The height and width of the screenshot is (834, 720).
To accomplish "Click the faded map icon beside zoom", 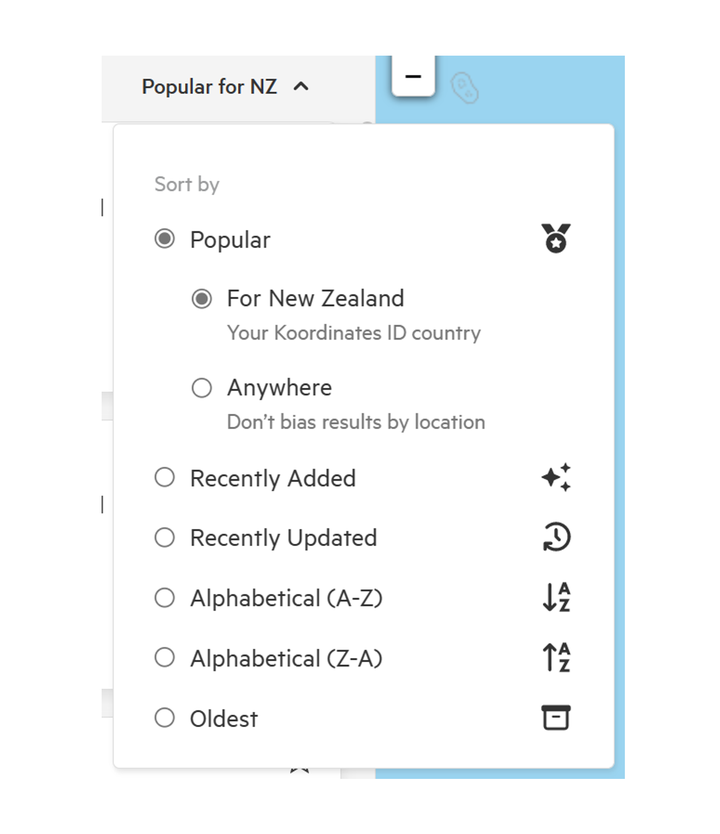I will tap(464, 88).
